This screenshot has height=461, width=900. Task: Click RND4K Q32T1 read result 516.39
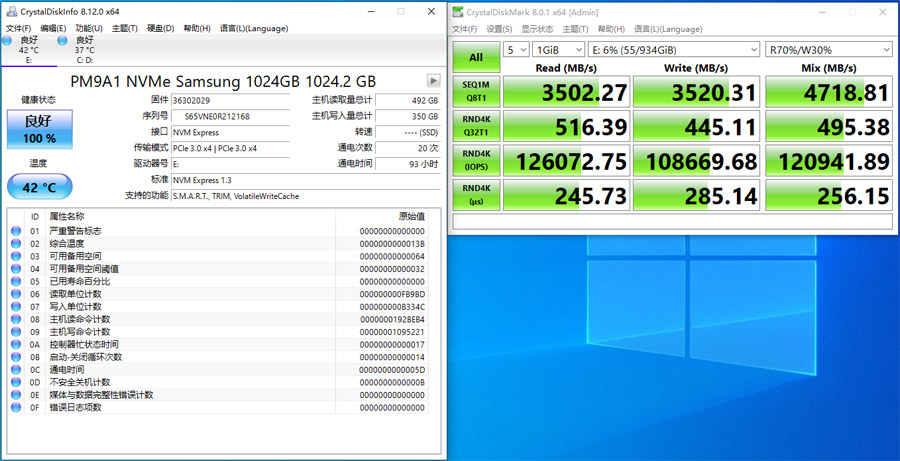[x=567, y=126]
